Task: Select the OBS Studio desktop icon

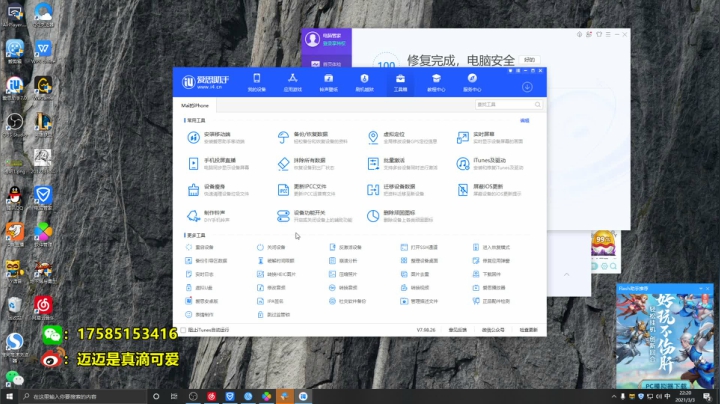Action: [x=15, y=124]
